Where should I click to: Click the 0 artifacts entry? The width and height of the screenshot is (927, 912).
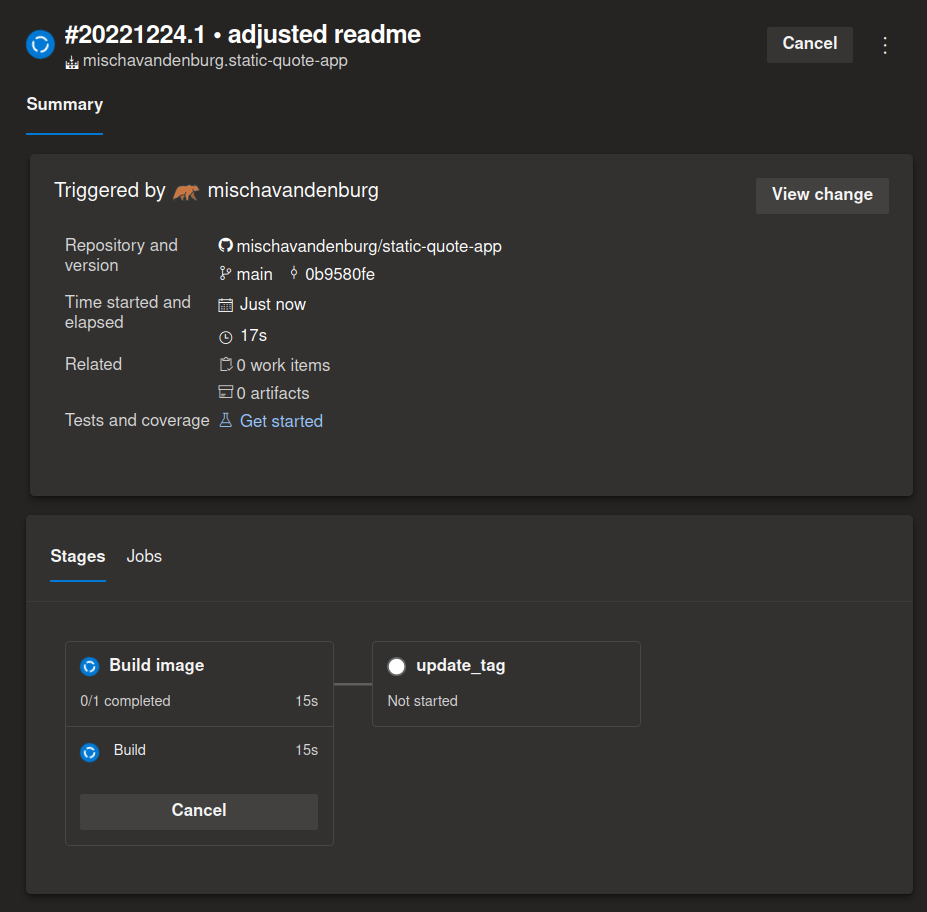click(x=273, y=393)
